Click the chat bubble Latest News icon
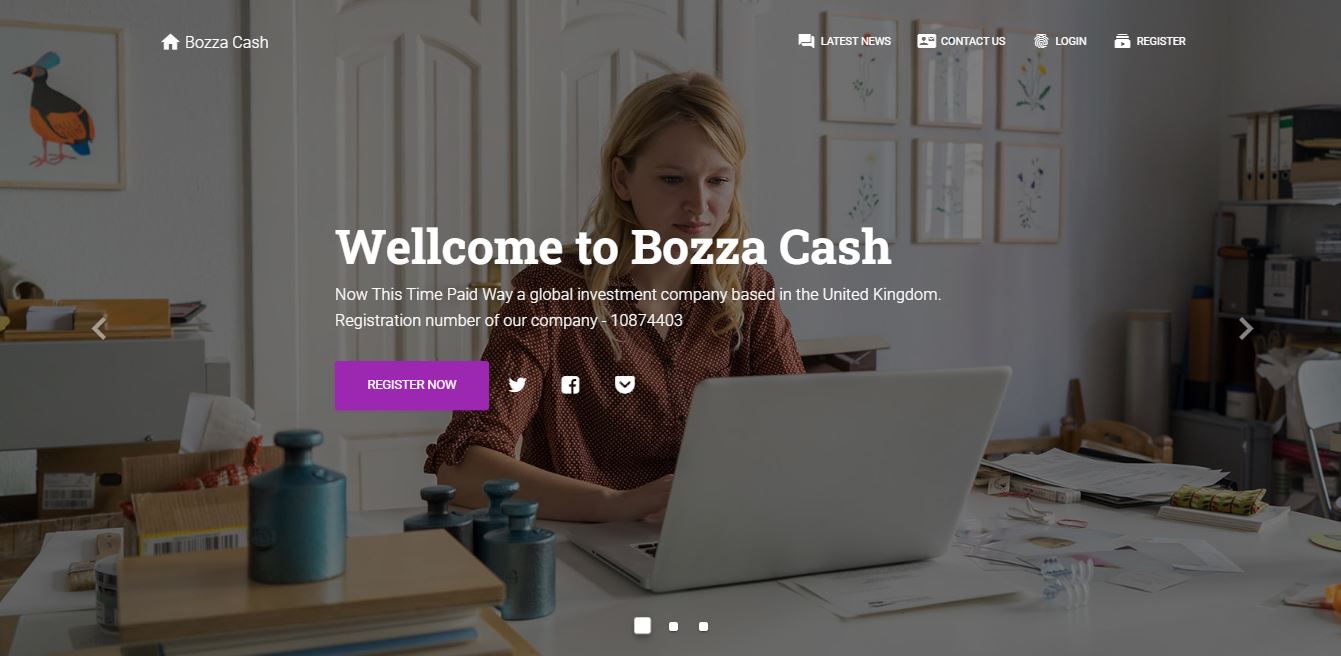 [x=806, y=41]
